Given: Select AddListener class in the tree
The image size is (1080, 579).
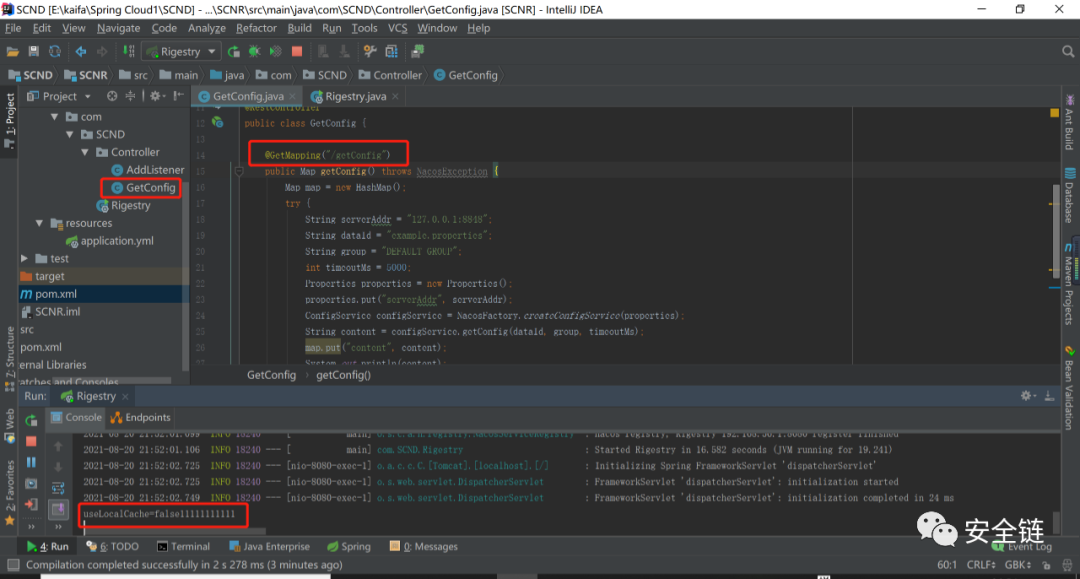Looking at the screenshot, I should [x=148, y=170].
